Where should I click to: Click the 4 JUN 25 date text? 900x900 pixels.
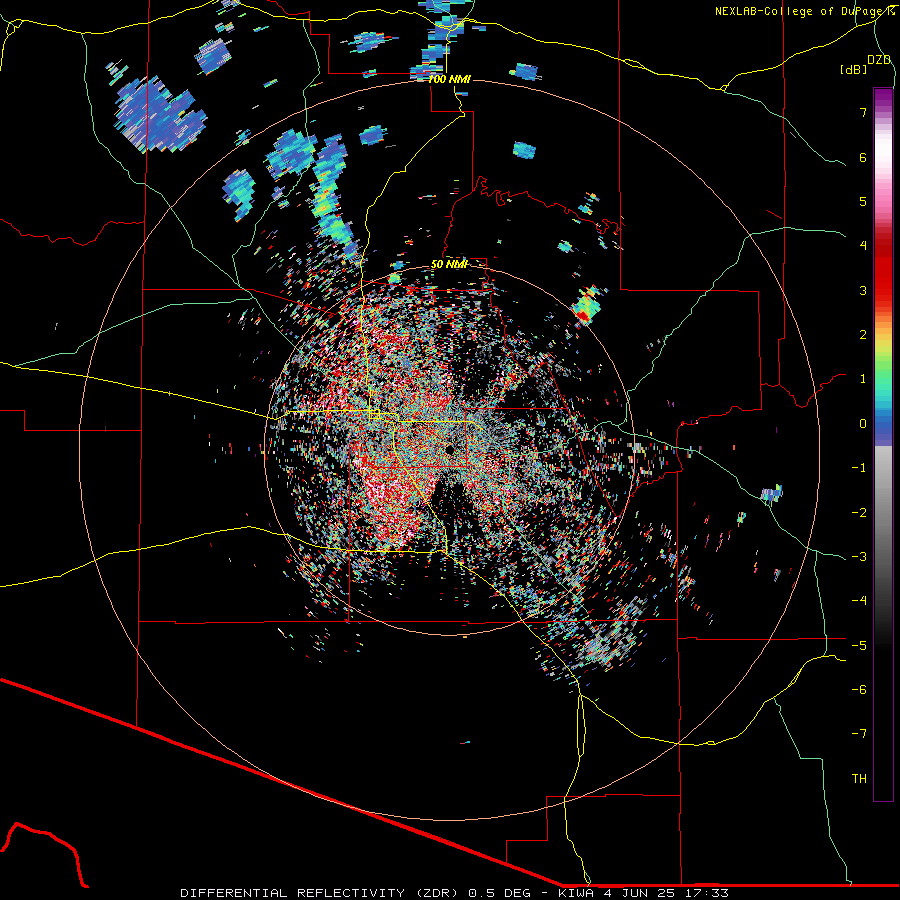(638, 893)
